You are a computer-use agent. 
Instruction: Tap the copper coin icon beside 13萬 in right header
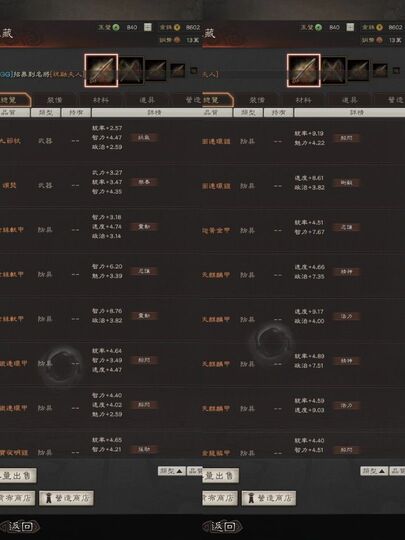(x=379, y=40)
